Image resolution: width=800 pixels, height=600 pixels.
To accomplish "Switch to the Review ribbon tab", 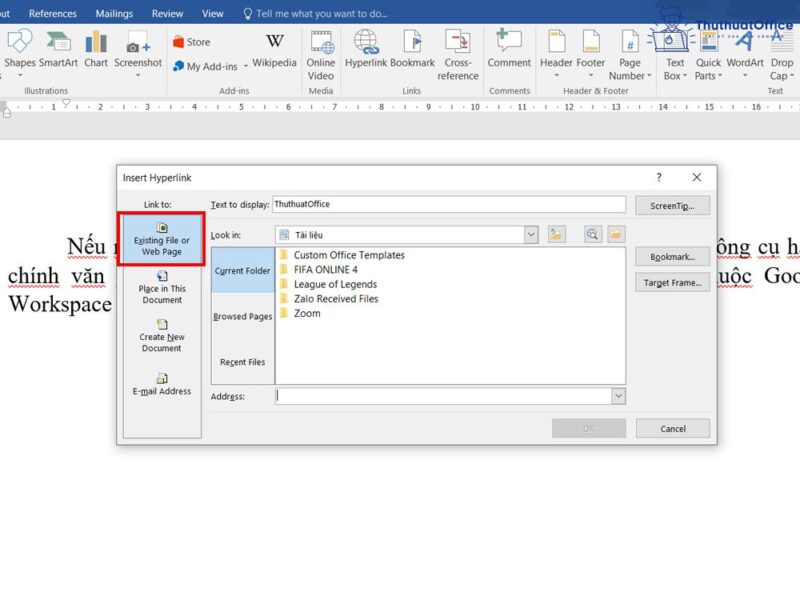I will 170,13.
